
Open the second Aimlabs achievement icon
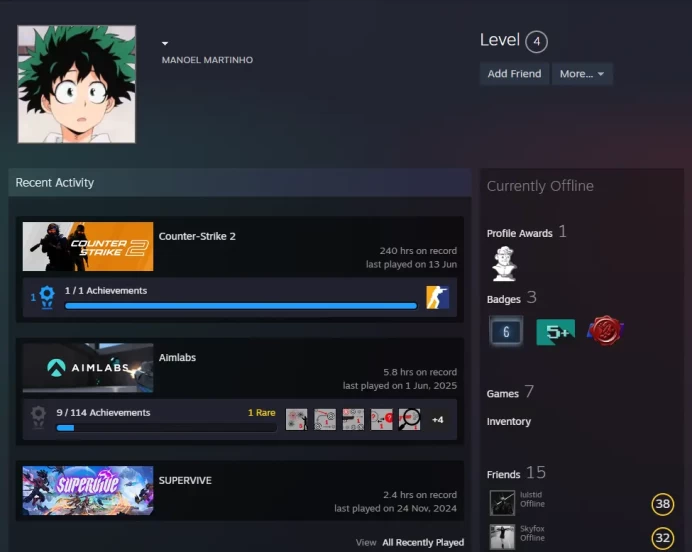(325, 419)
